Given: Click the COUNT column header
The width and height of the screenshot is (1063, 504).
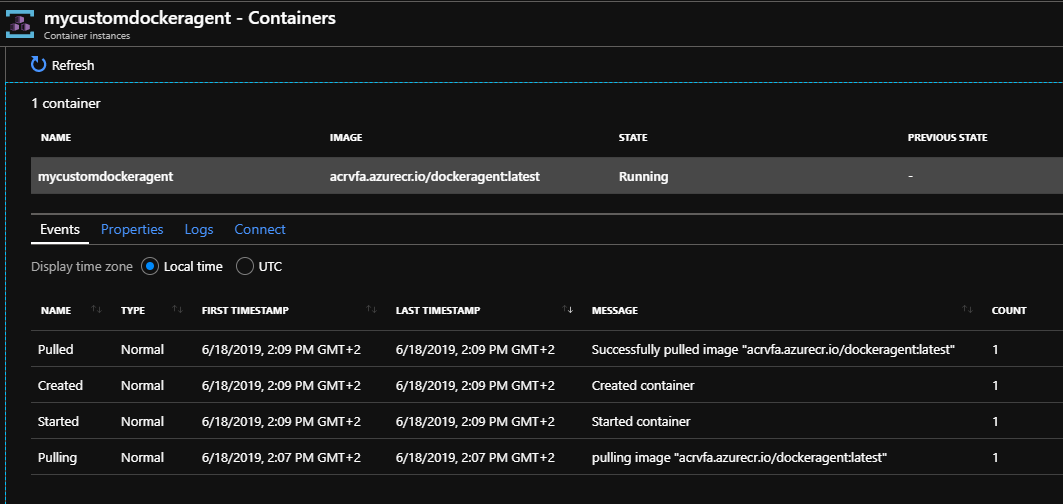Looking at the screenshot, I should click(x=1009, y=311).
